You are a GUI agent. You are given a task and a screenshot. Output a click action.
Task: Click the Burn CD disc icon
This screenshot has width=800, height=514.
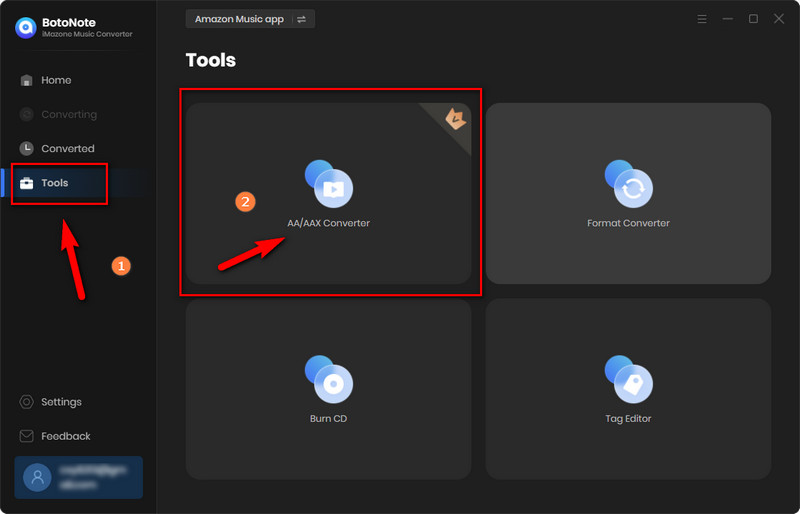pyautogui.click(x=329, y=379)
